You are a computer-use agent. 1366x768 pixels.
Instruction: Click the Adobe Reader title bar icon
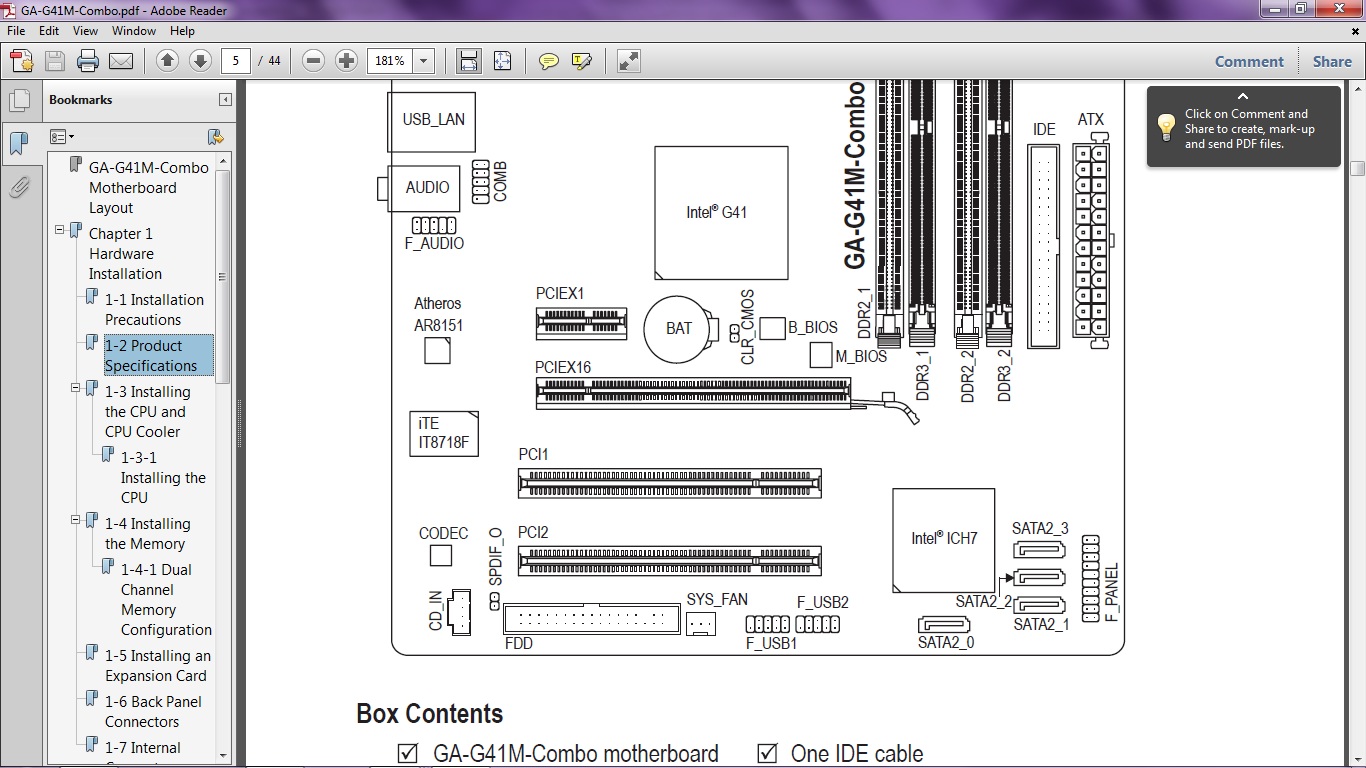click(x=9, y=9)
